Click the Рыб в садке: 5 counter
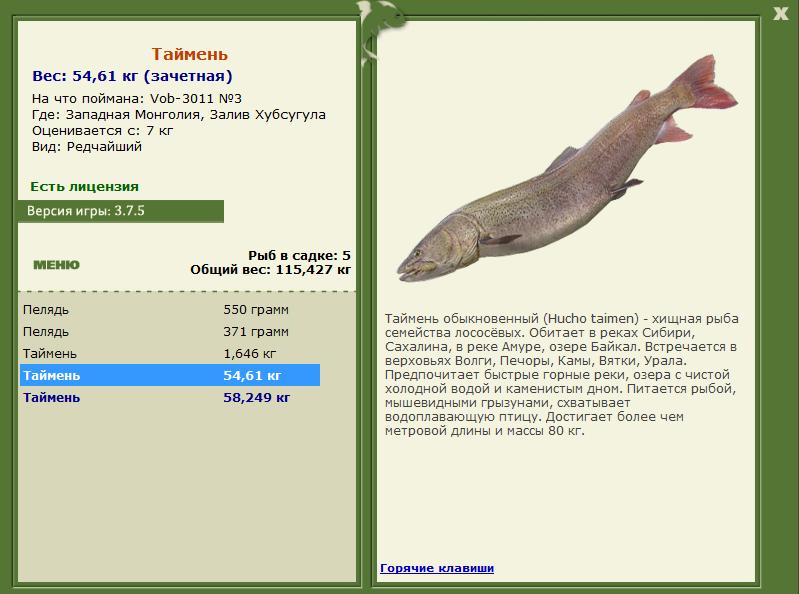This screenshot has height=594, width=799. pyautogui.click(x=299, y=255)
